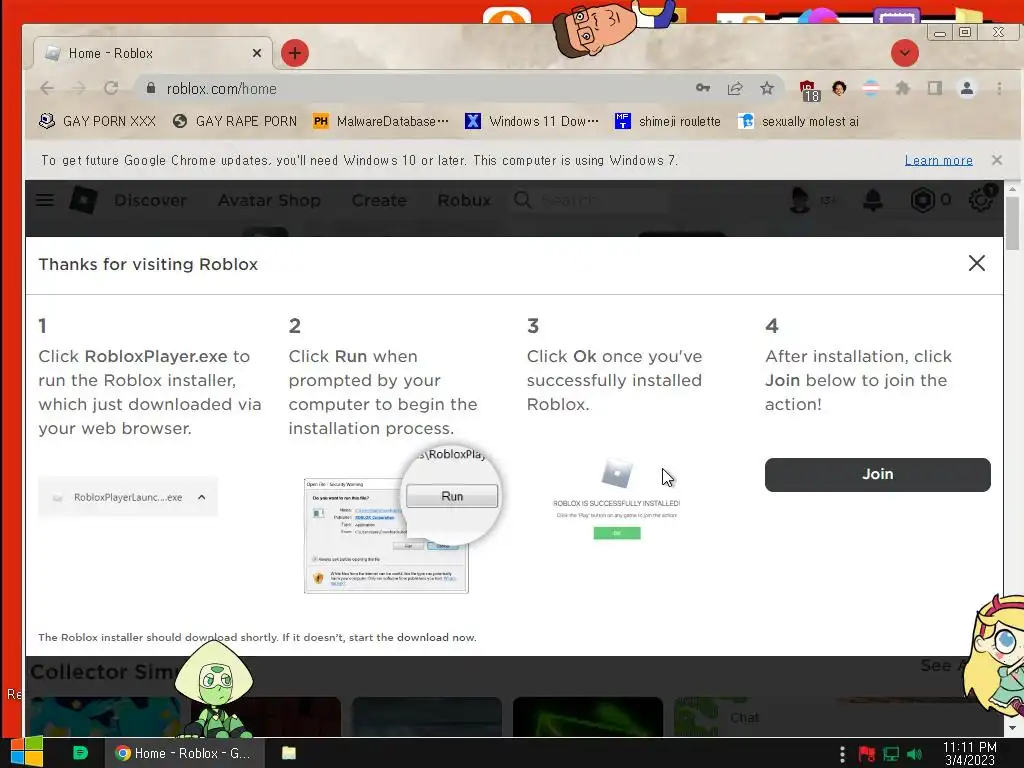The width and height of the screenshot is (1024, 768).
Task: Open the Avatar Shop nav item
Action: click(x=269, y=200)
